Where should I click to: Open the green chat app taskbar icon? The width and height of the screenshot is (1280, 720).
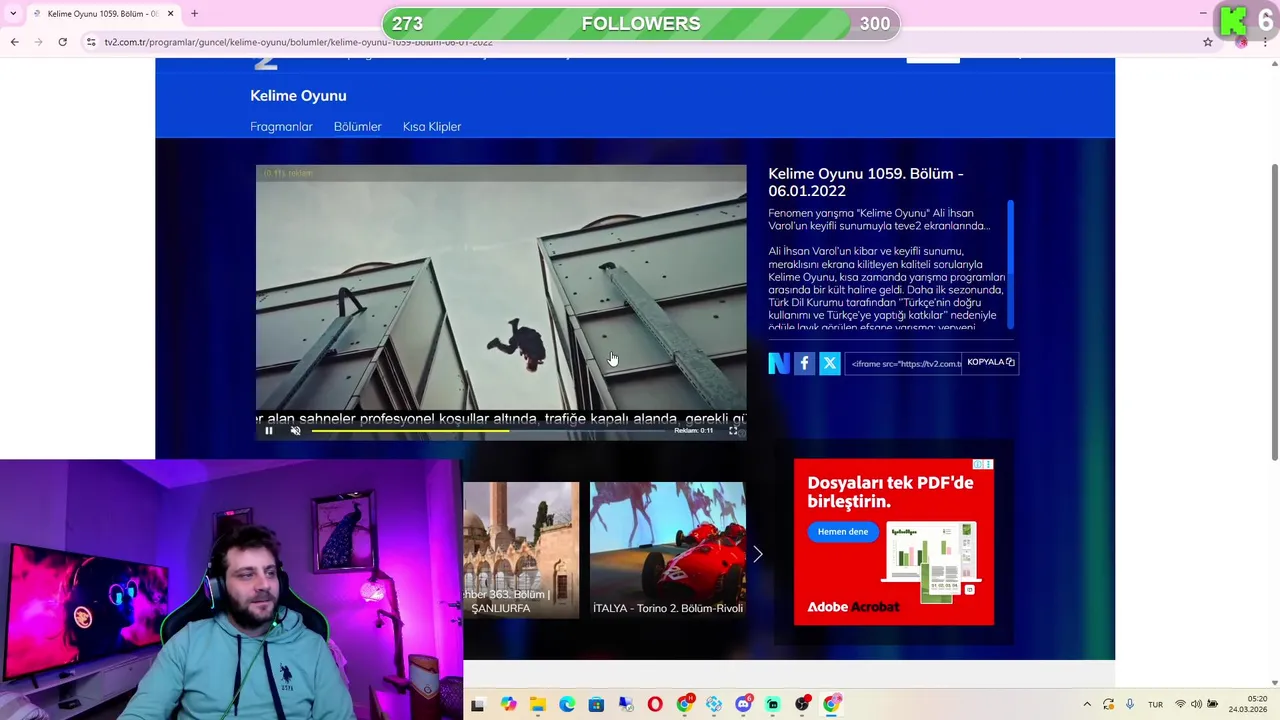pyautogui.click(x=773, y=704)
